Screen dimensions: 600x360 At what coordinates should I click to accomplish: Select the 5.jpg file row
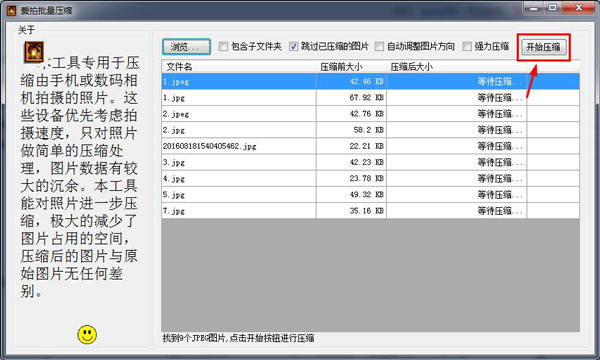pyautogui.click(x=370, y=195)
